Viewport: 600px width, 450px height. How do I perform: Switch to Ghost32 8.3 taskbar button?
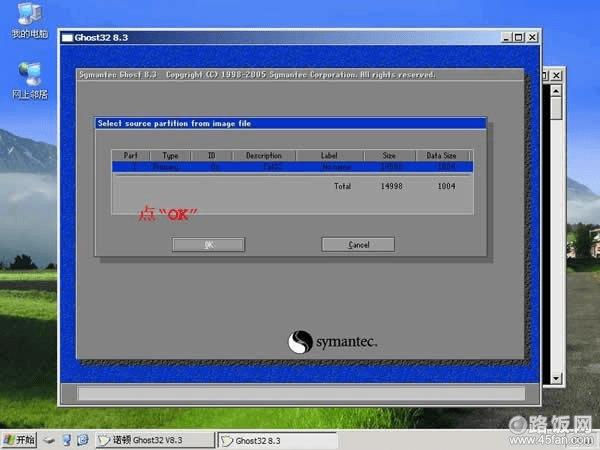[277, 441]
